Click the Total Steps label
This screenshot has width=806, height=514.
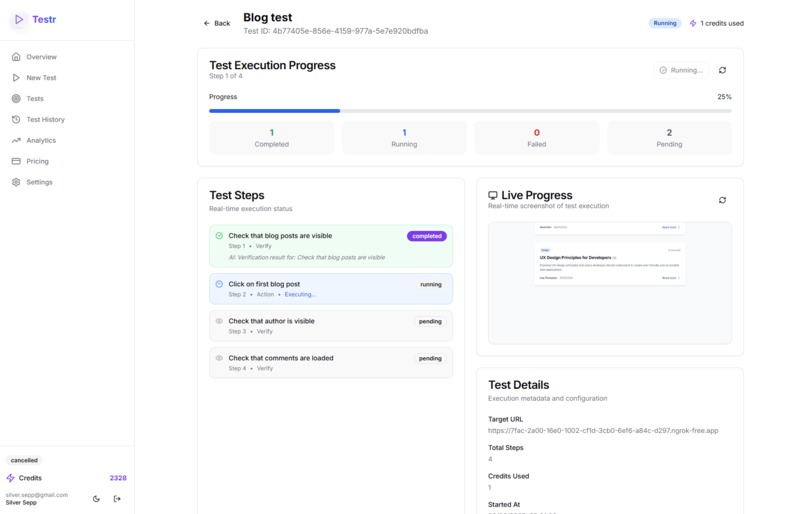(x=506, y=448)
